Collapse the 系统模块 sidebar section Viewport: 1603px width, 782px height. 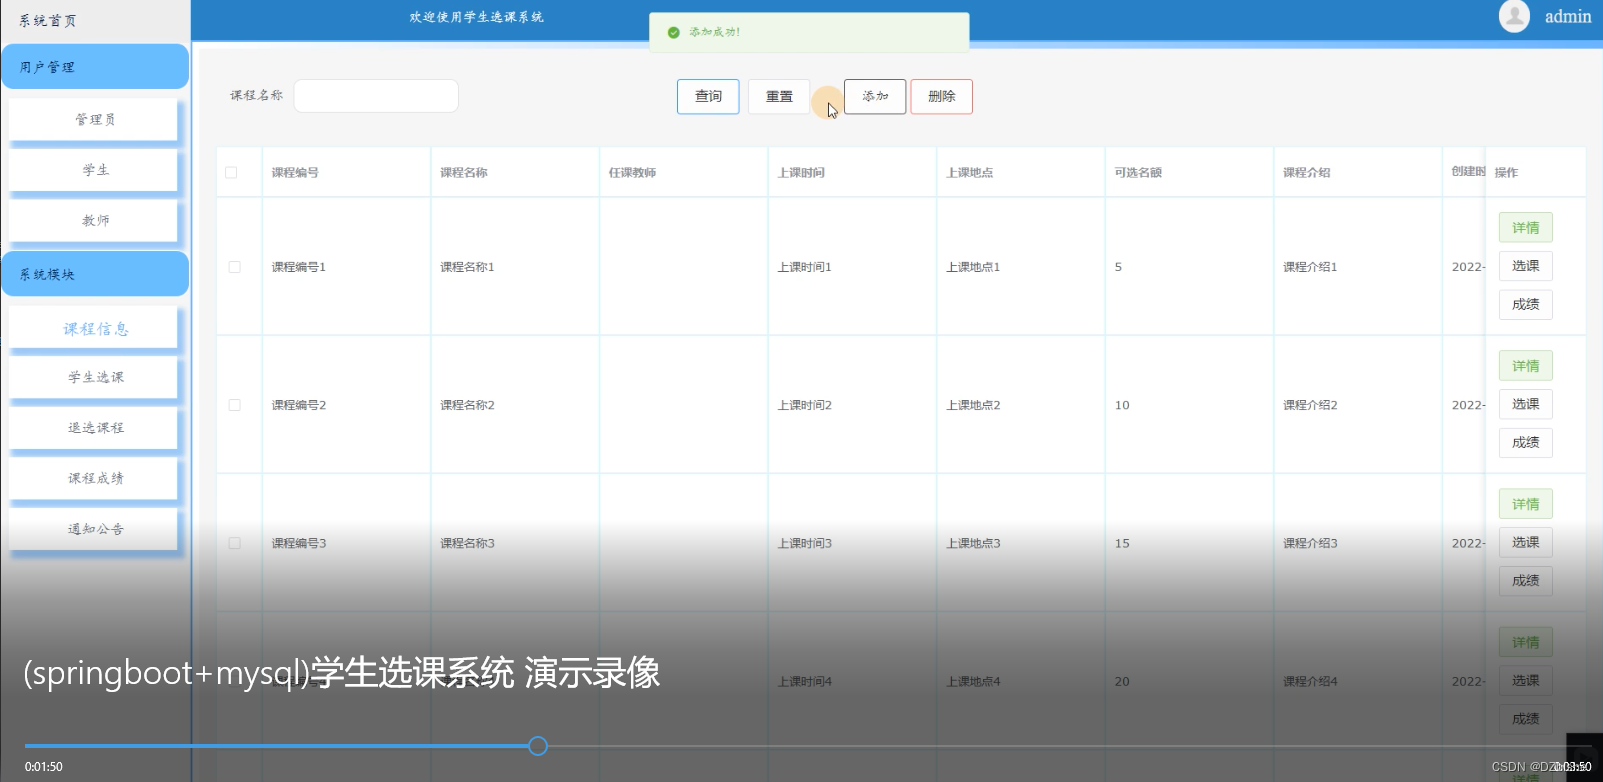point(95,274)
